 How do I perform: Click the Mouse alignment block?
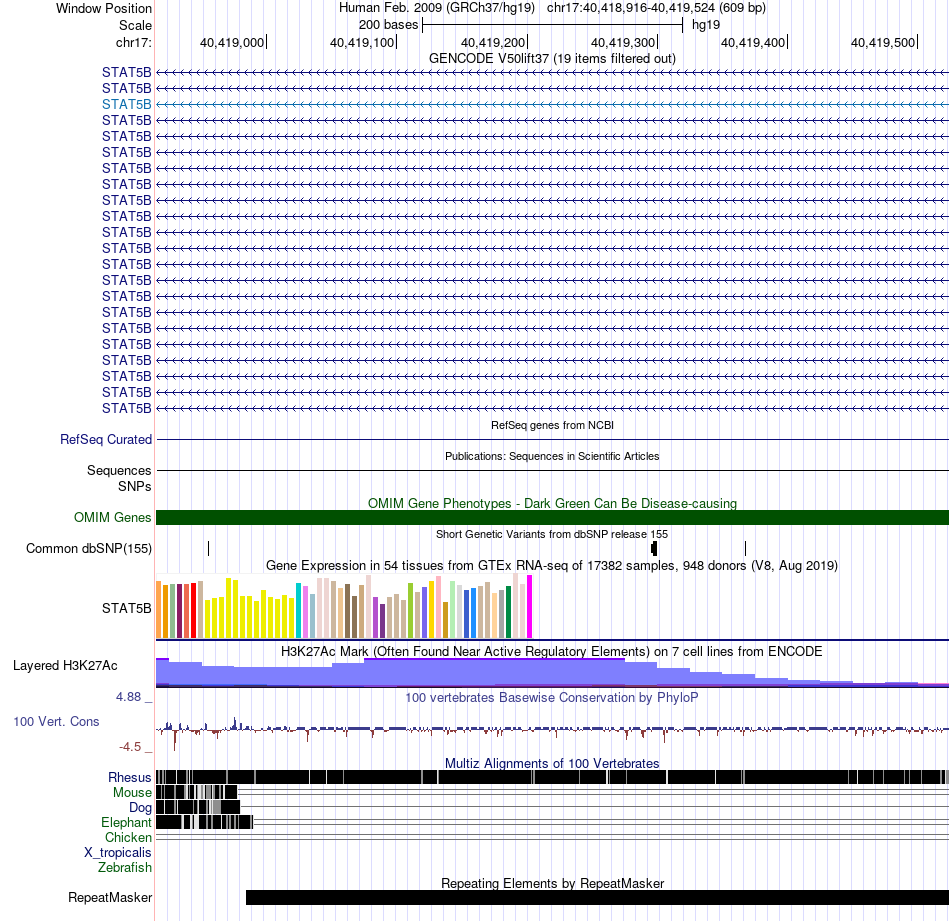pyautogui.click(x=196, y=792)
